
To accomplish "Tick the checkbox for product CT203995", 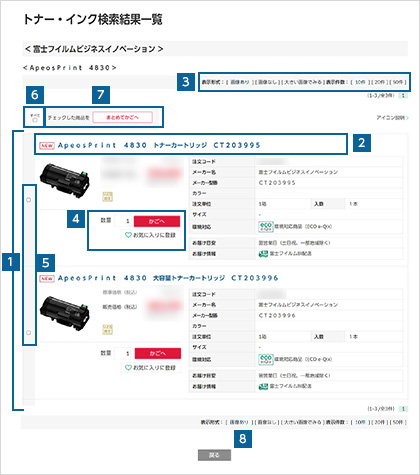I will 29,200.
